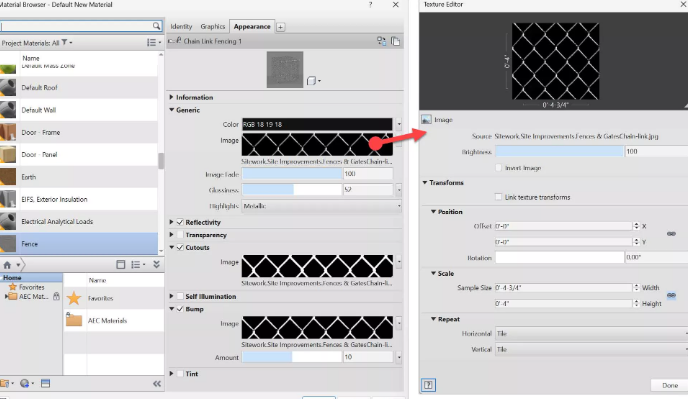The image size is (688, 399).
Task: Collapse the Scale section
Action: 434,273
